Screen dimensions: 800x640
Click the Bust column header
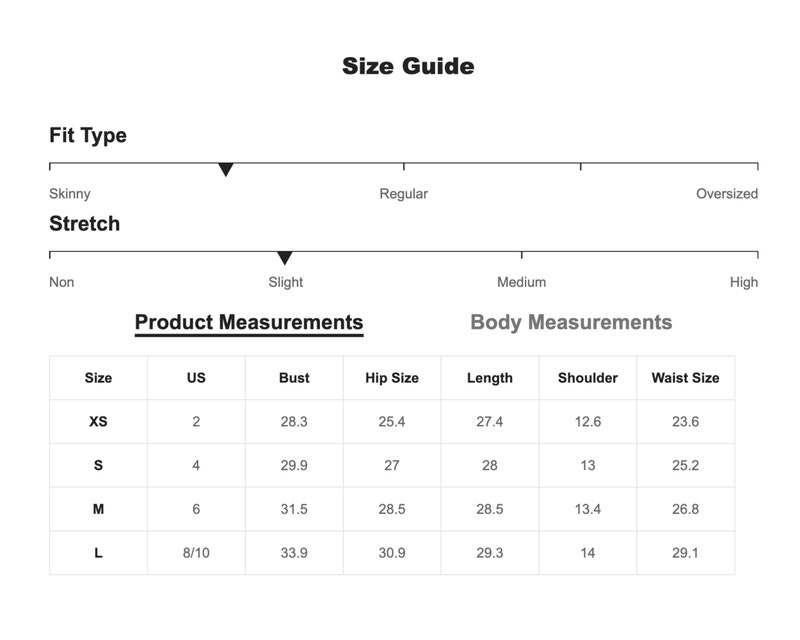point(294,378)
